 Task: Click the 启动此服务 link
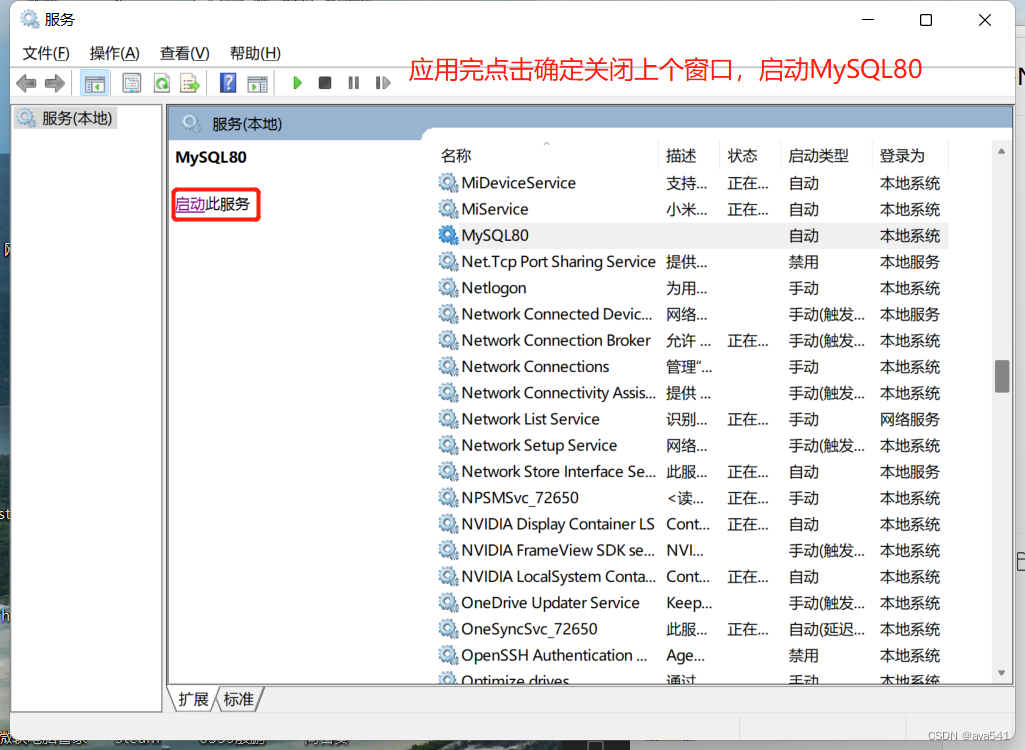pos(215,203)
